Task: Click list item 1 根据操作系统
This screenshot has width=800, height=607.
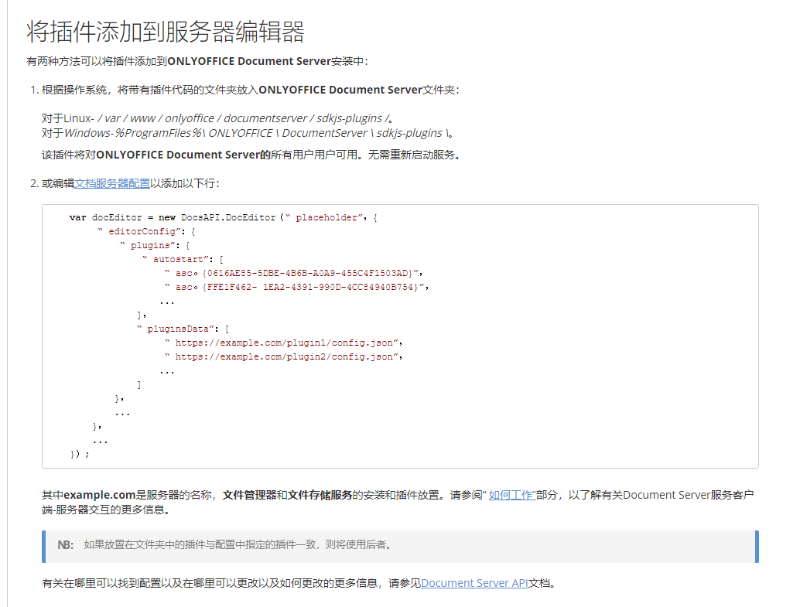Action: pos(250,90)
